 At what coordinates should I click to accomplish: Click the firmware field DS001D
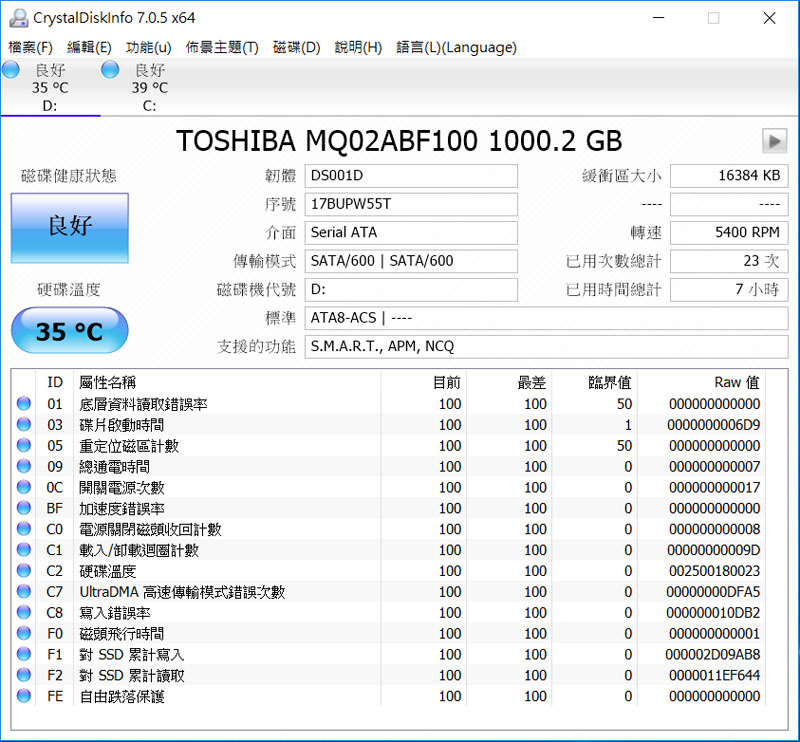coord(411,176)
